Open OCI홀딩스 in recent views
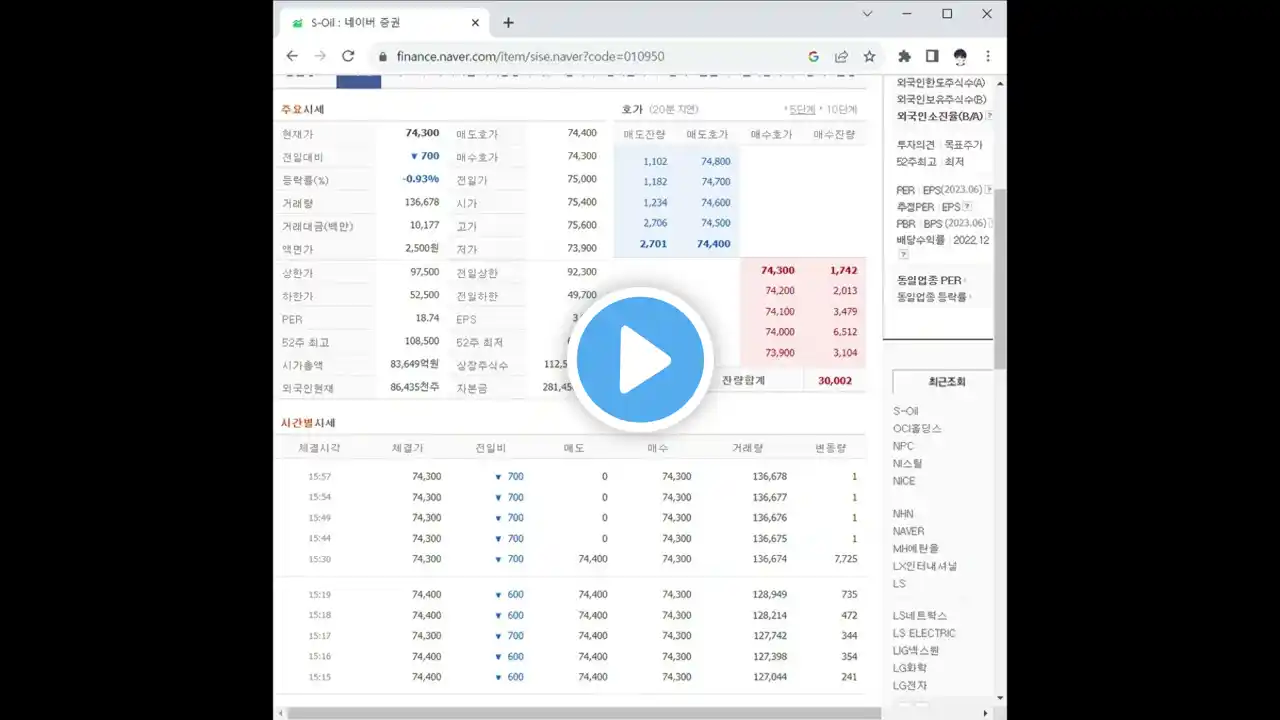This screenshot has width=1280, height=720. tap(917, 428)
